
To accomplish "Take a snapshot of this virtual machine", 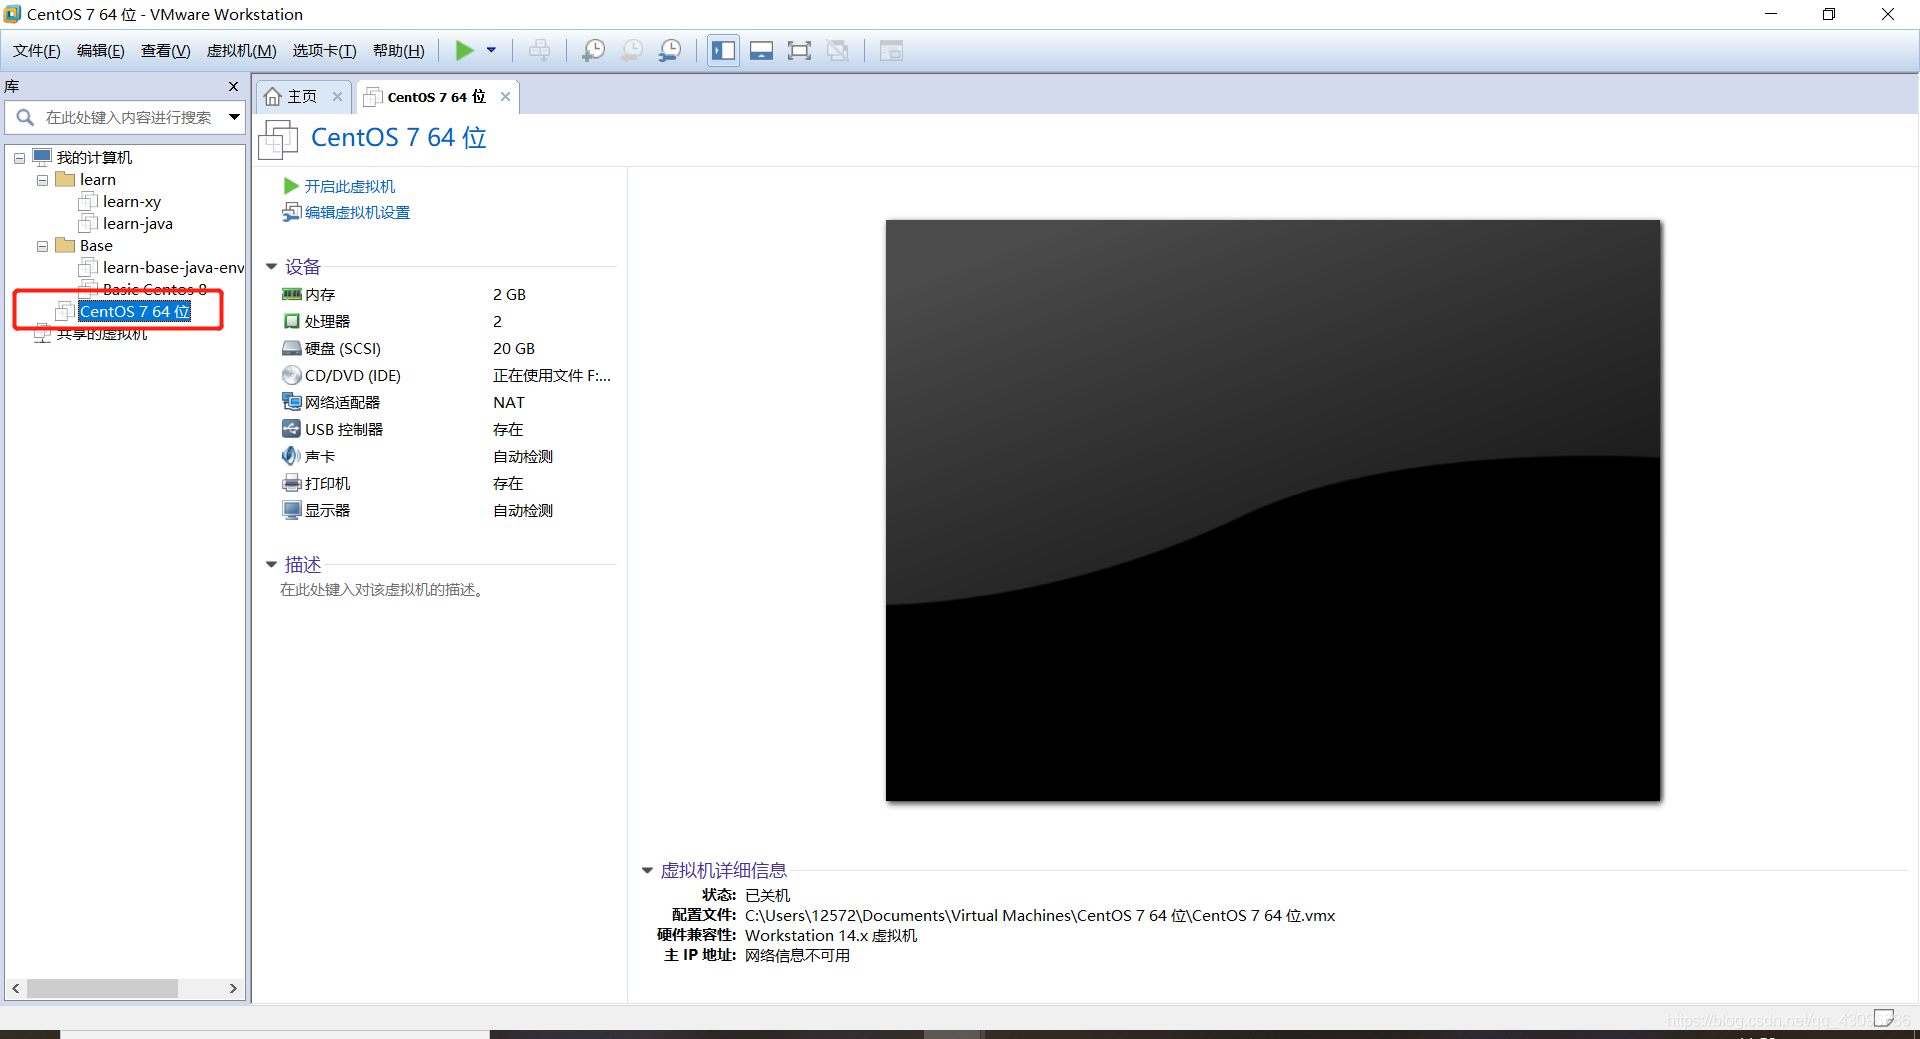I will [593, 50].
